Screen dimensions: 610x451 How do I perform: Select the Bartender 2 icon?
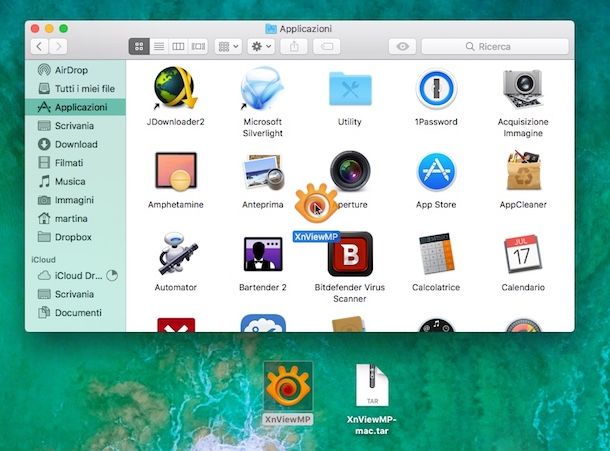263,254
